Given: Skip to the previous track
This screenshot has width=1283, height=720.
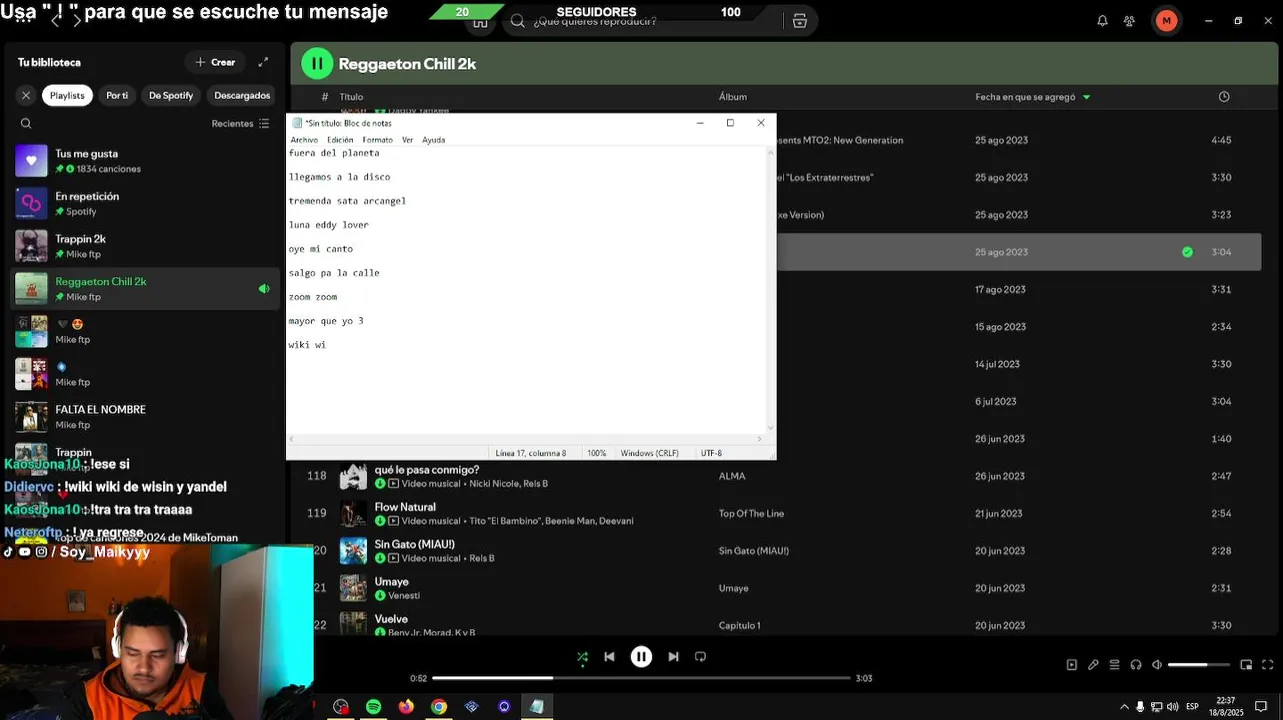Looking at the screenshot, I should (609, 657).
